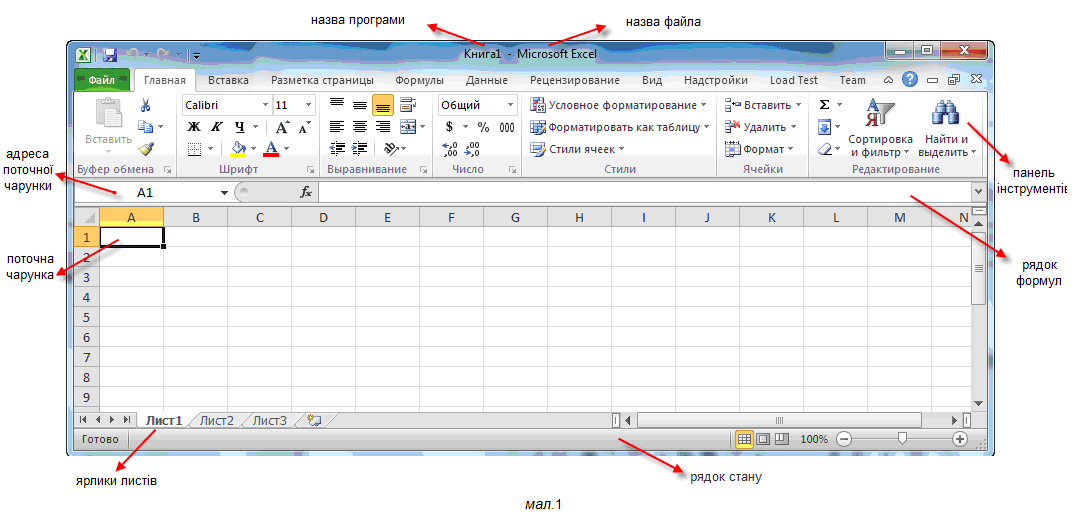Click inside the formula bar input field

coord(644,193)
